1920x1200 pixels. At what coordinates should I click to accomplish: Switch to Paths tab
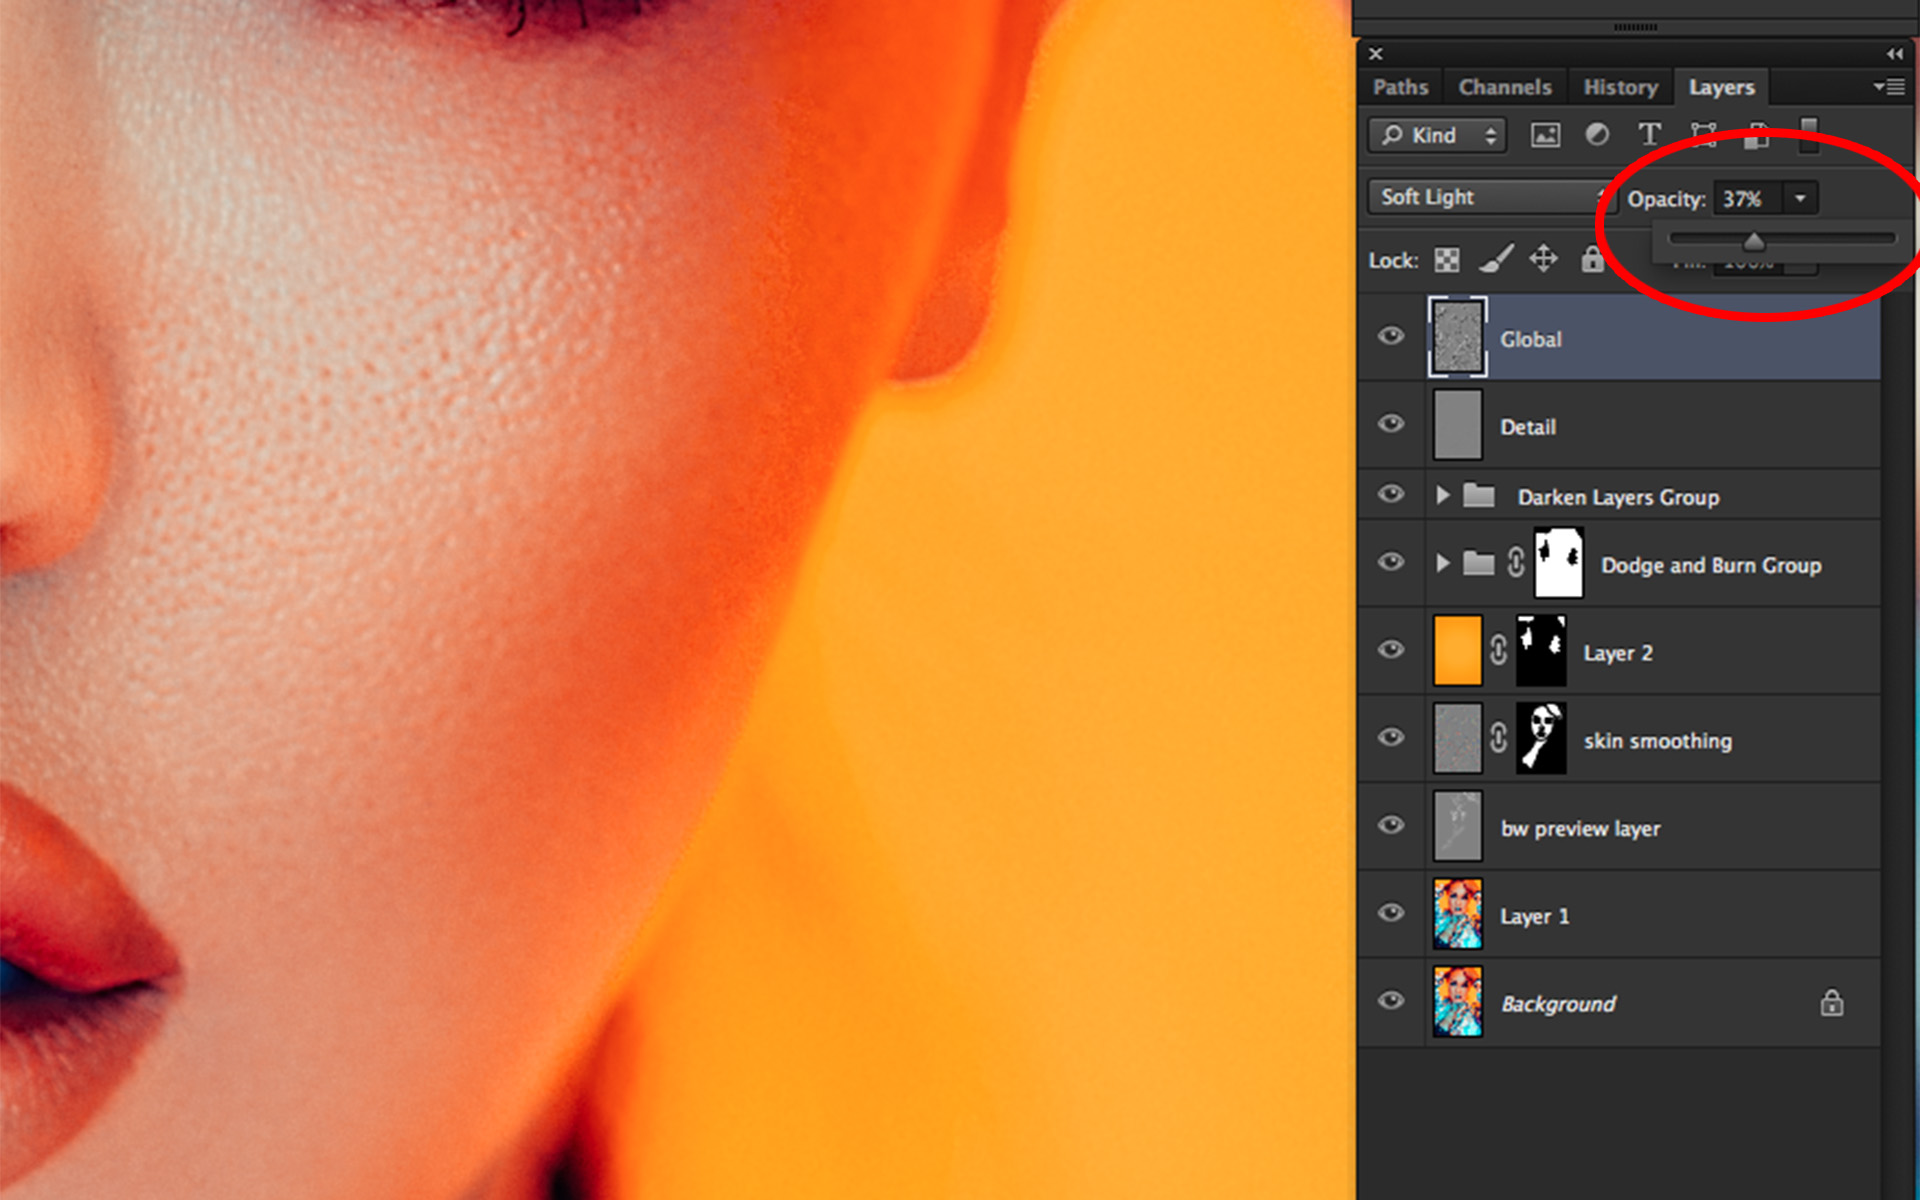tap(1400, 87)
